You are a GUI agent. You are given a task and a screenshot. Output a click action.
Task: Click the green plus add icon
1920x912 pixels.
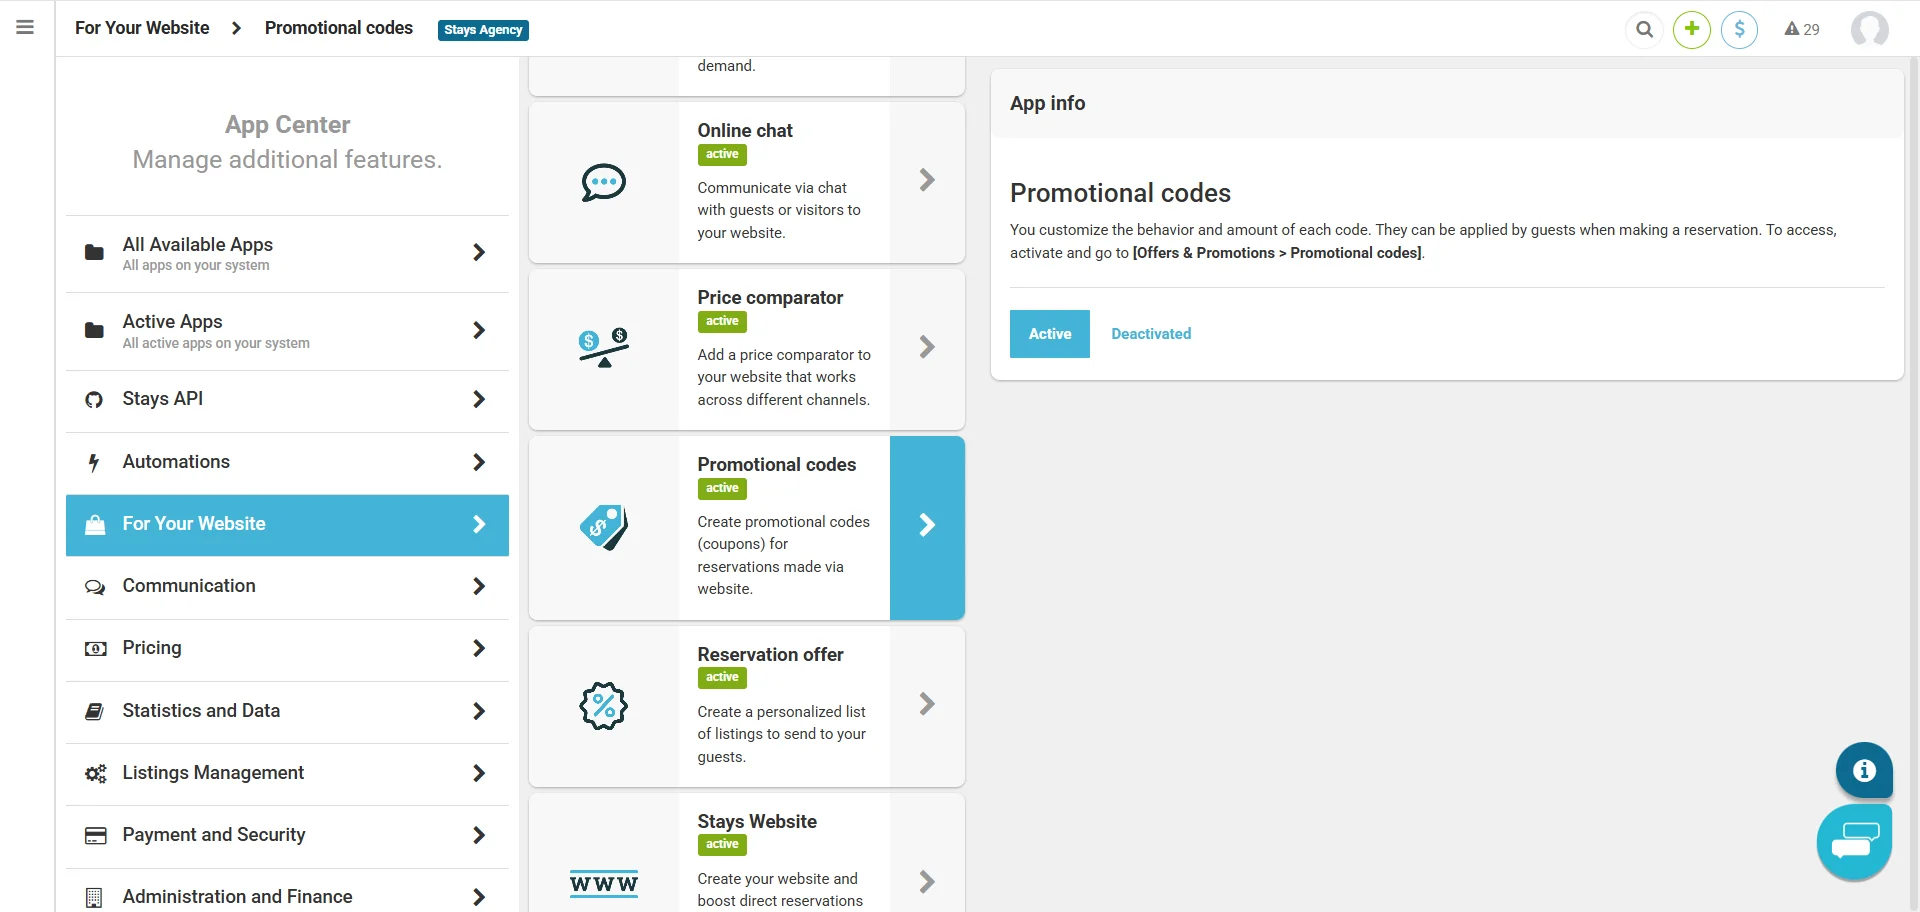pos(1692,29)
